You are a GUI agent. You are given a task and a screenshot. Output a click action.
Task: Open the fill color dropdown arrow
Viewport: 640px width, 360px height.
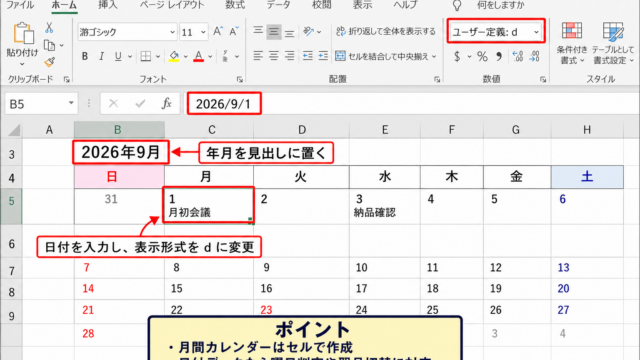tap(185, 56)
